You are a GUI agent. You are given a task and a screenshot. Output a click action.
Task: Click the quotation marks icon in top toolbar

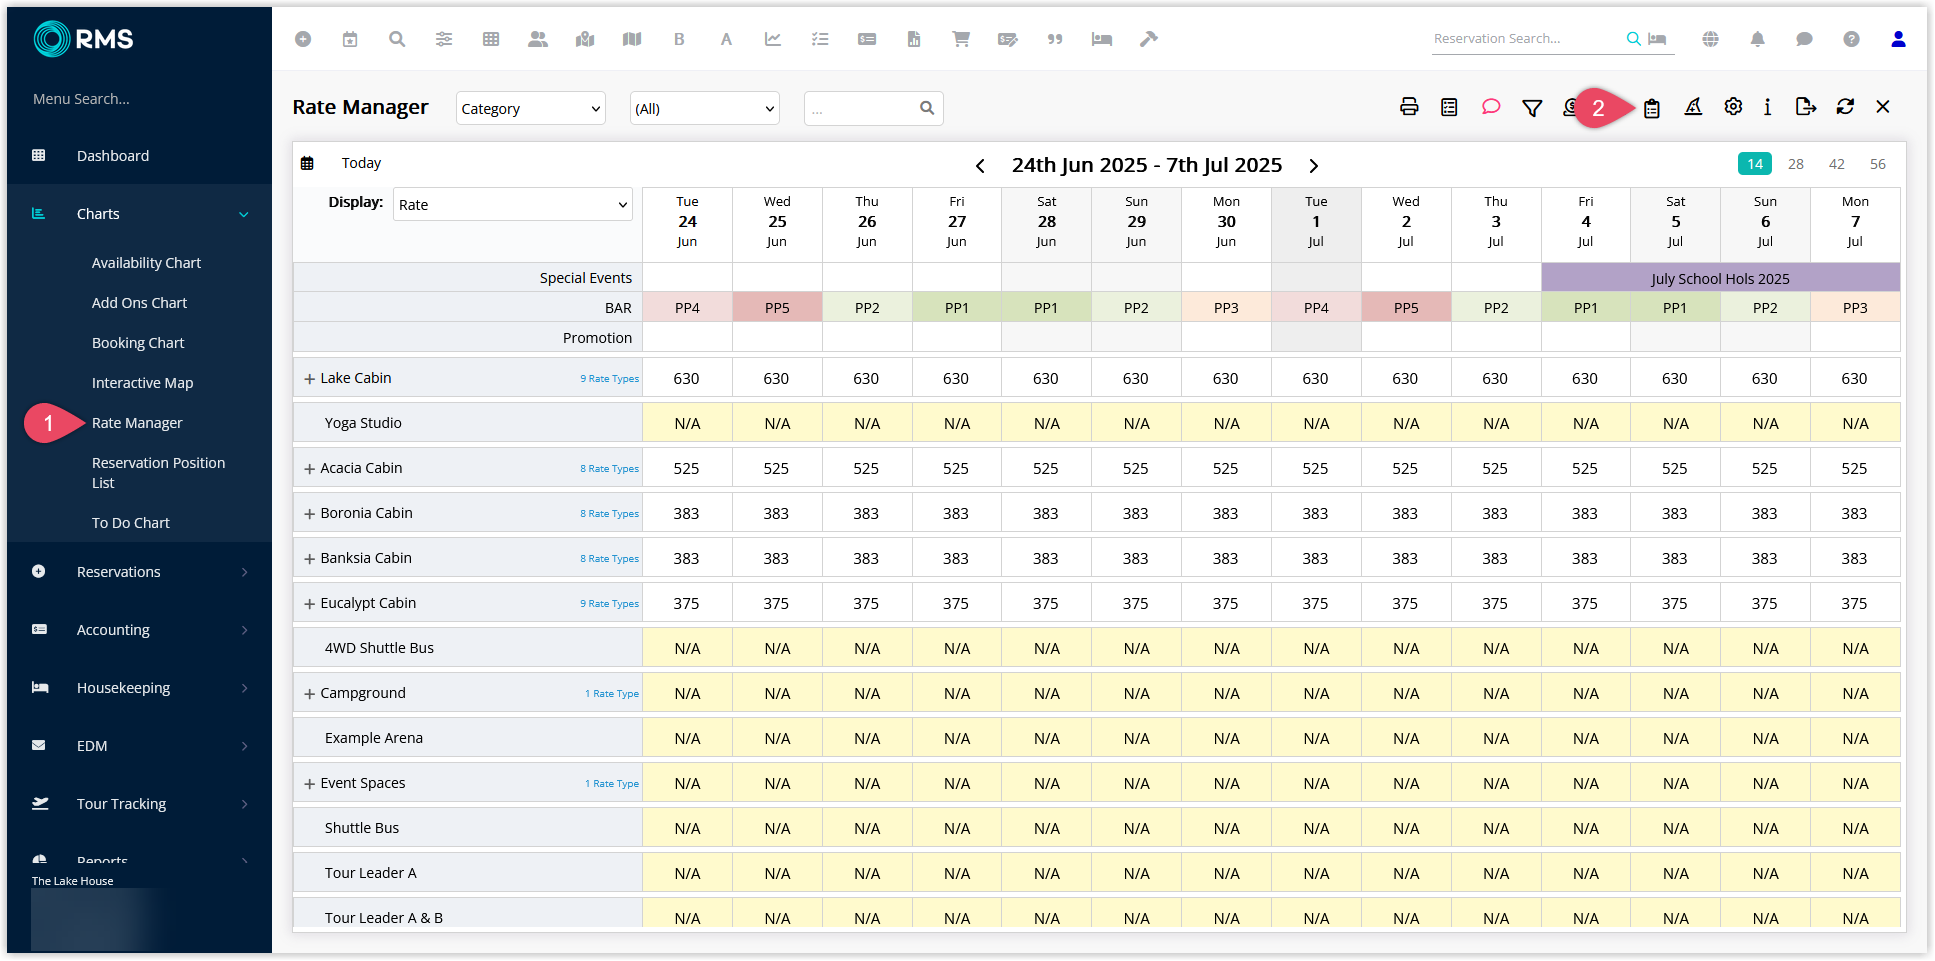pyautogui.click(x=1055, y=39)
